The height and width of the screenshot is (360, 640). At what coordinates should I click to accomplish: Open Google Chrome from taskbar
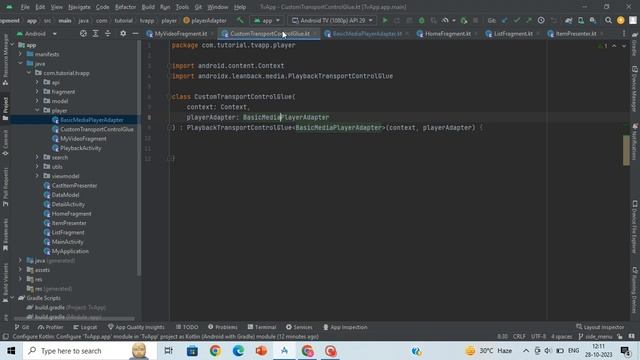tap(215, 351)
